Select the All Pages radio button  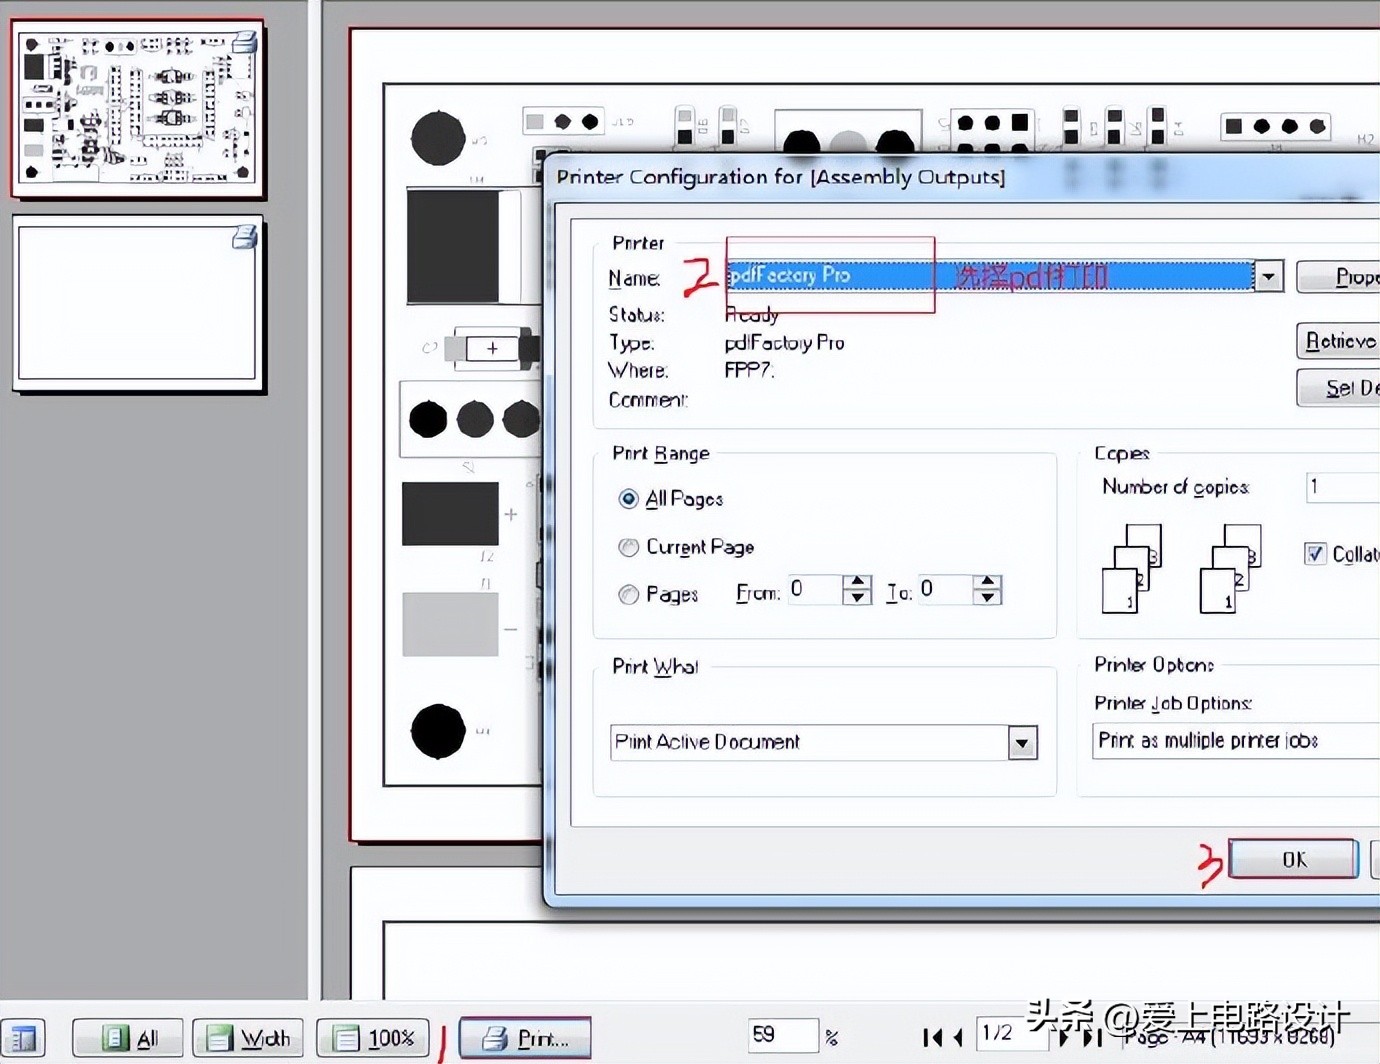point(628,498)
